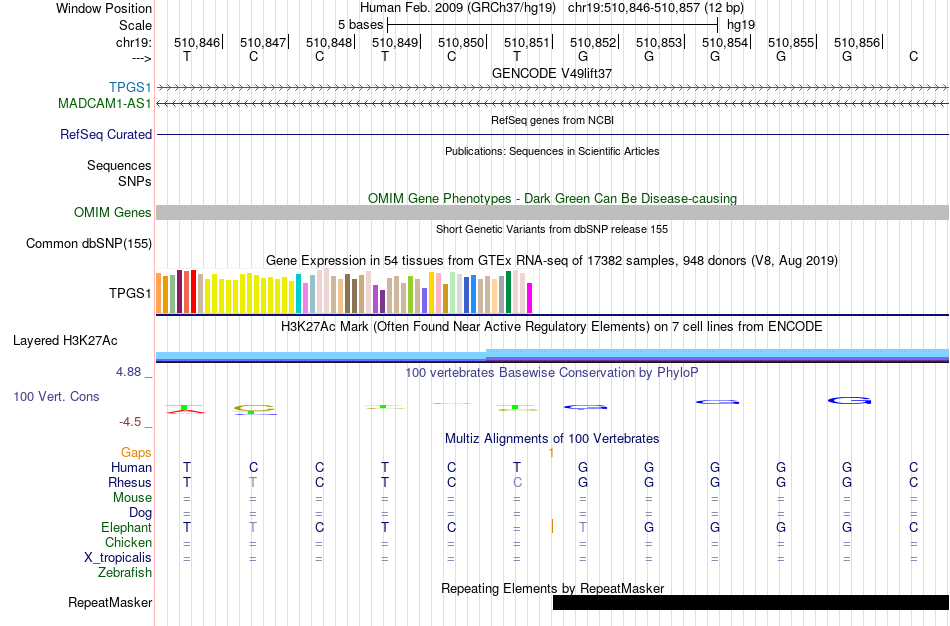
Task: Click the Gaps row label
Action: [x=136, y=453]
